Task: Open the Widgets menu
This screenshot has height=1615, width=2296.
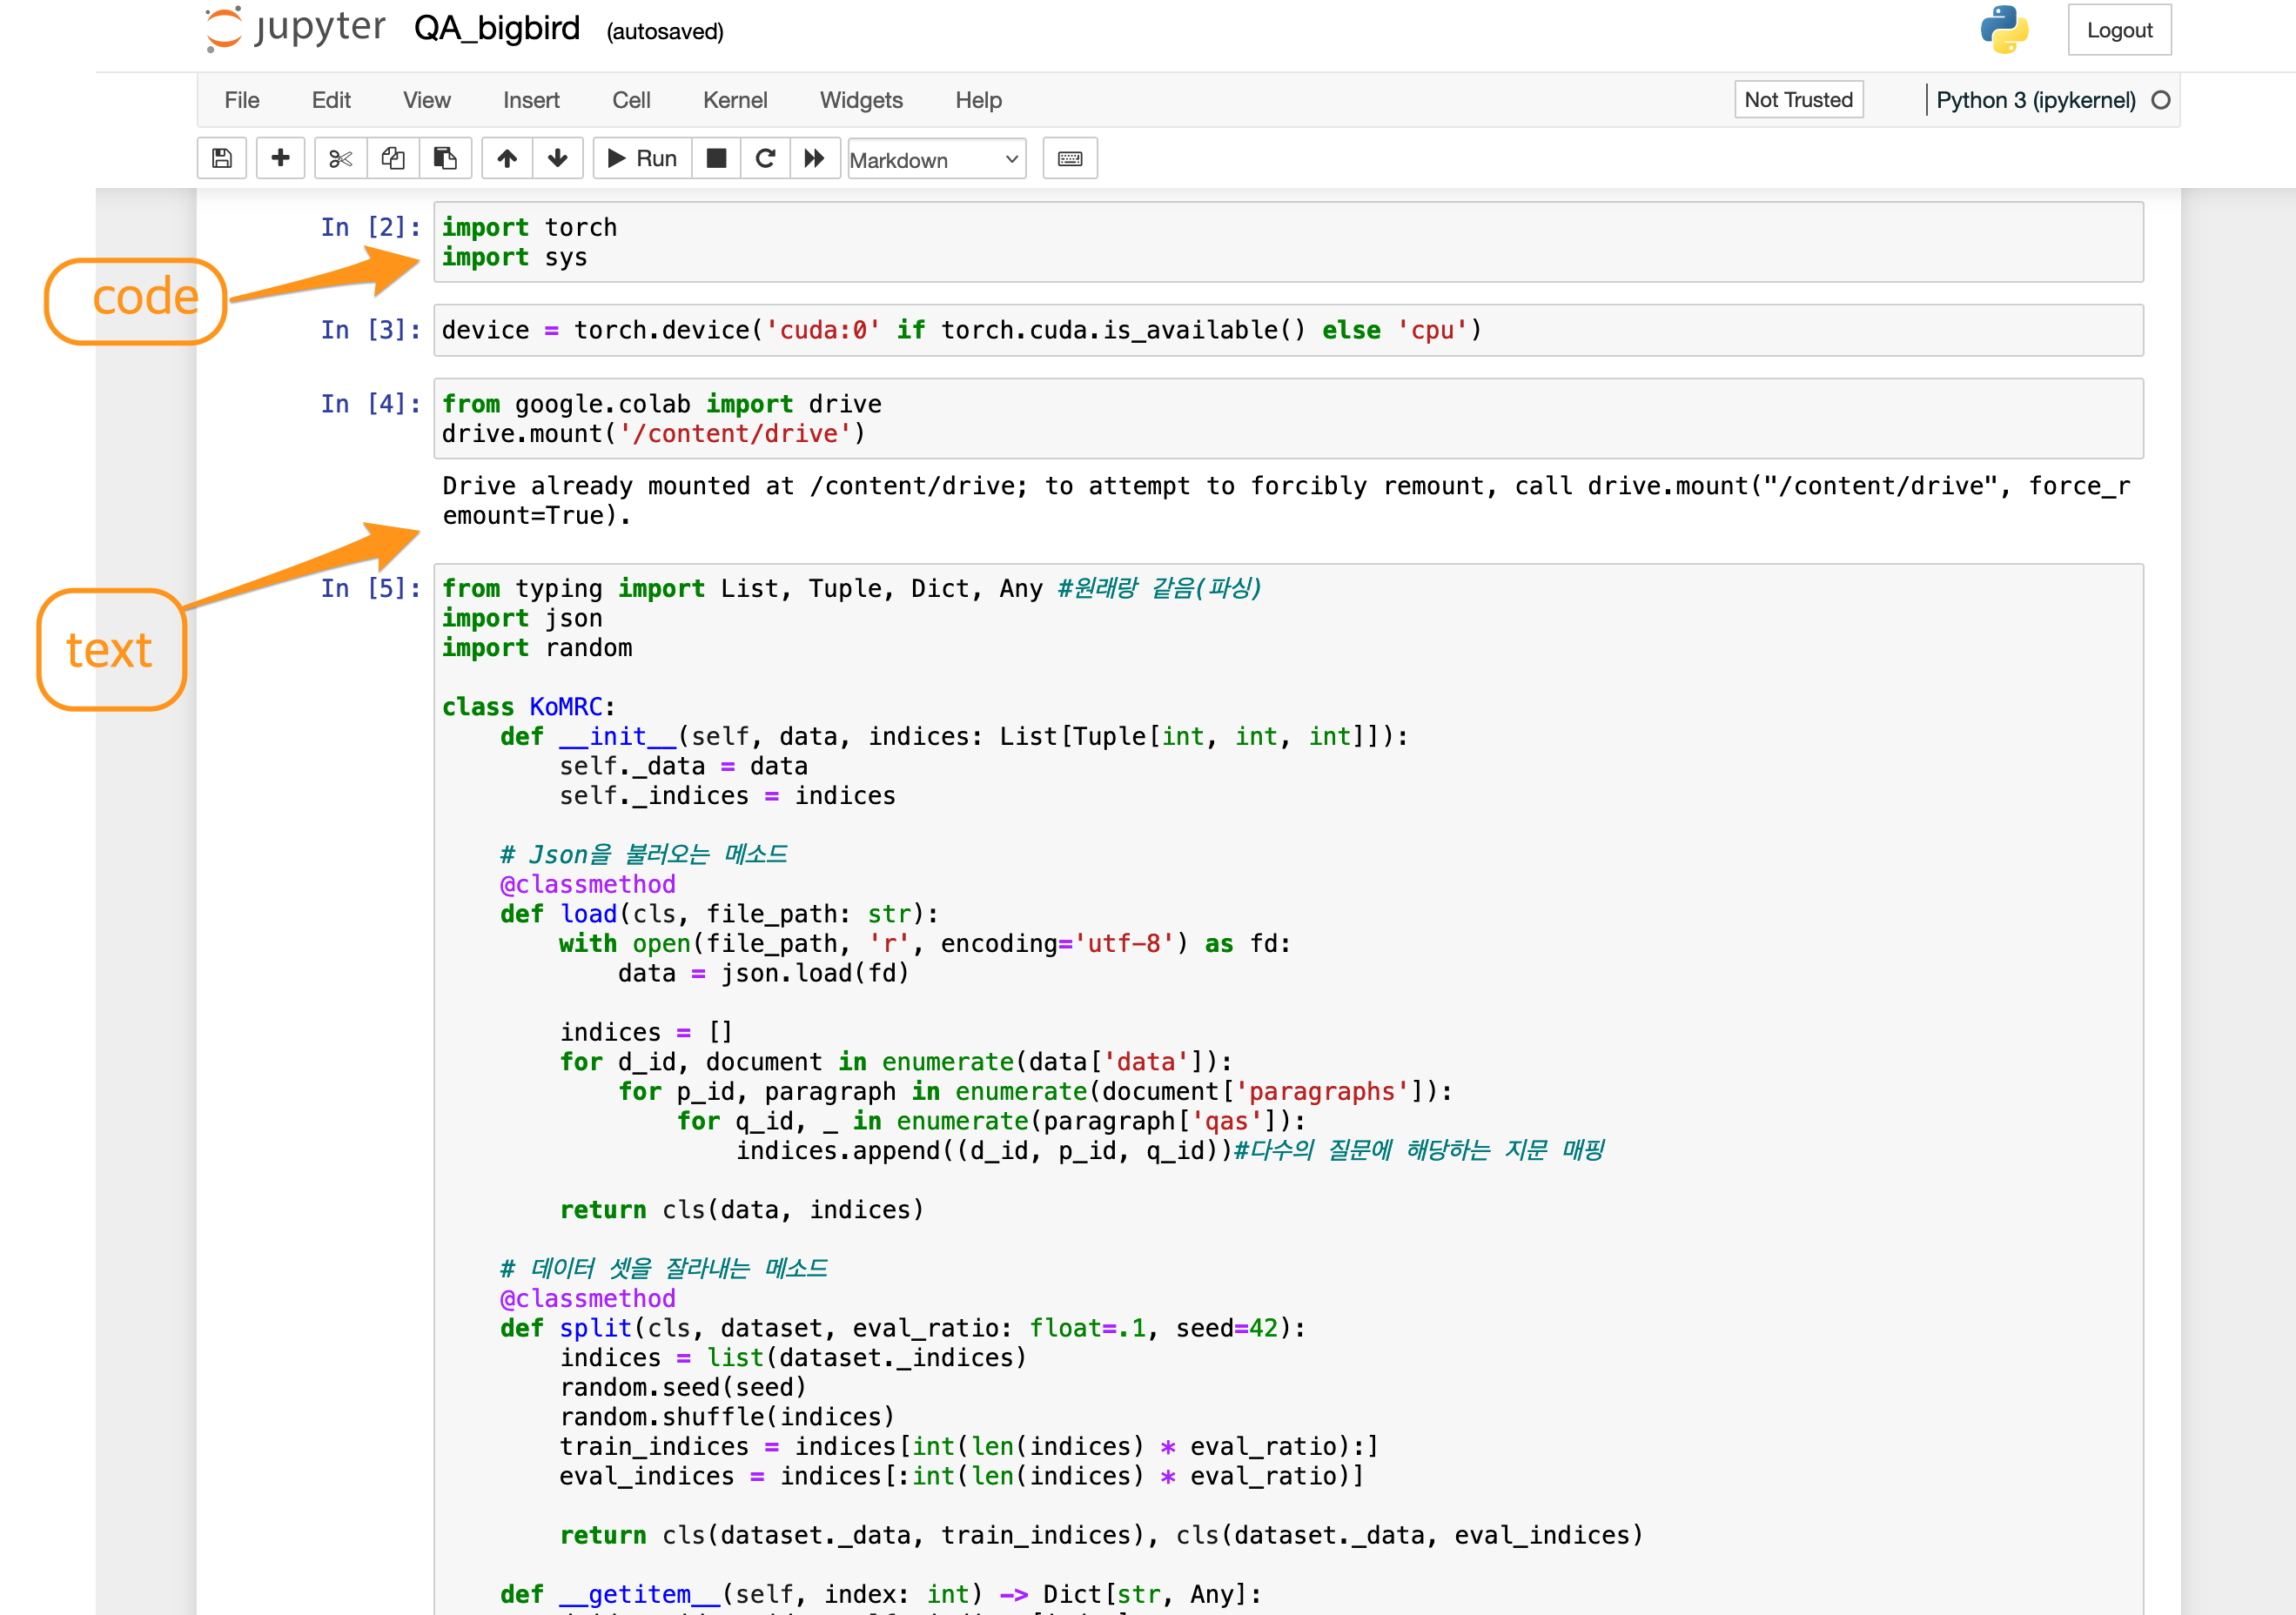Action: click(861, 100)
